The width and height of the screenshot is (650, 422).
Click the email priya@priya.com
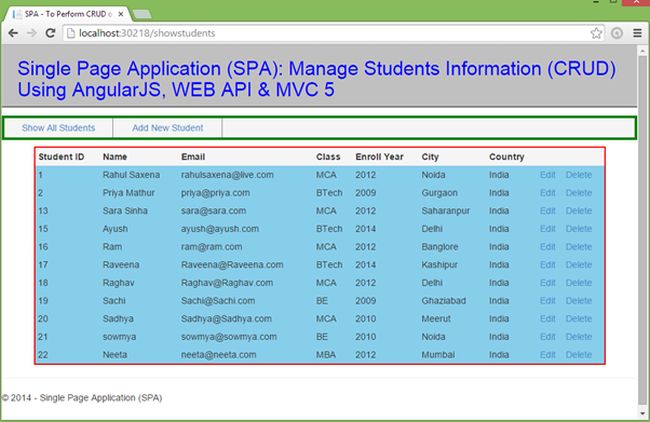(x=216, y=193)
